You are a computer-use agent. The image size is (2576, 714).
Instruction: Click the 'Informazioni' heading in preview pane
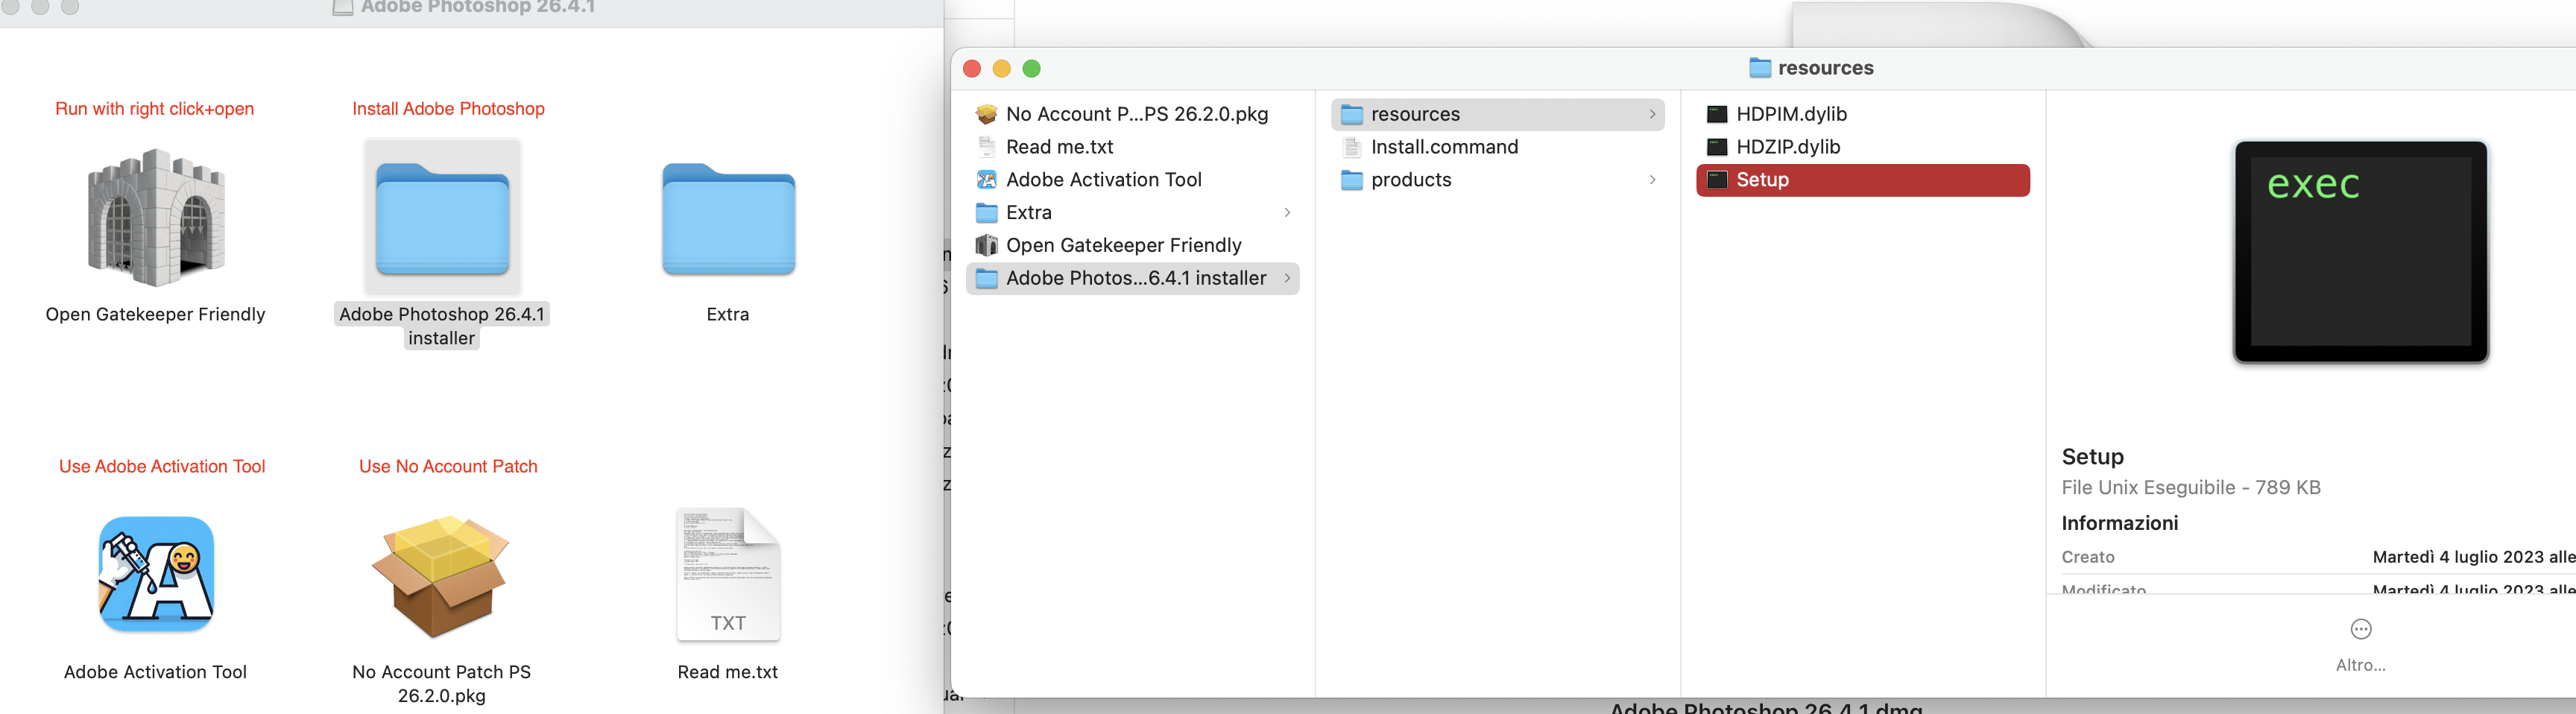tap(2119, 523)
